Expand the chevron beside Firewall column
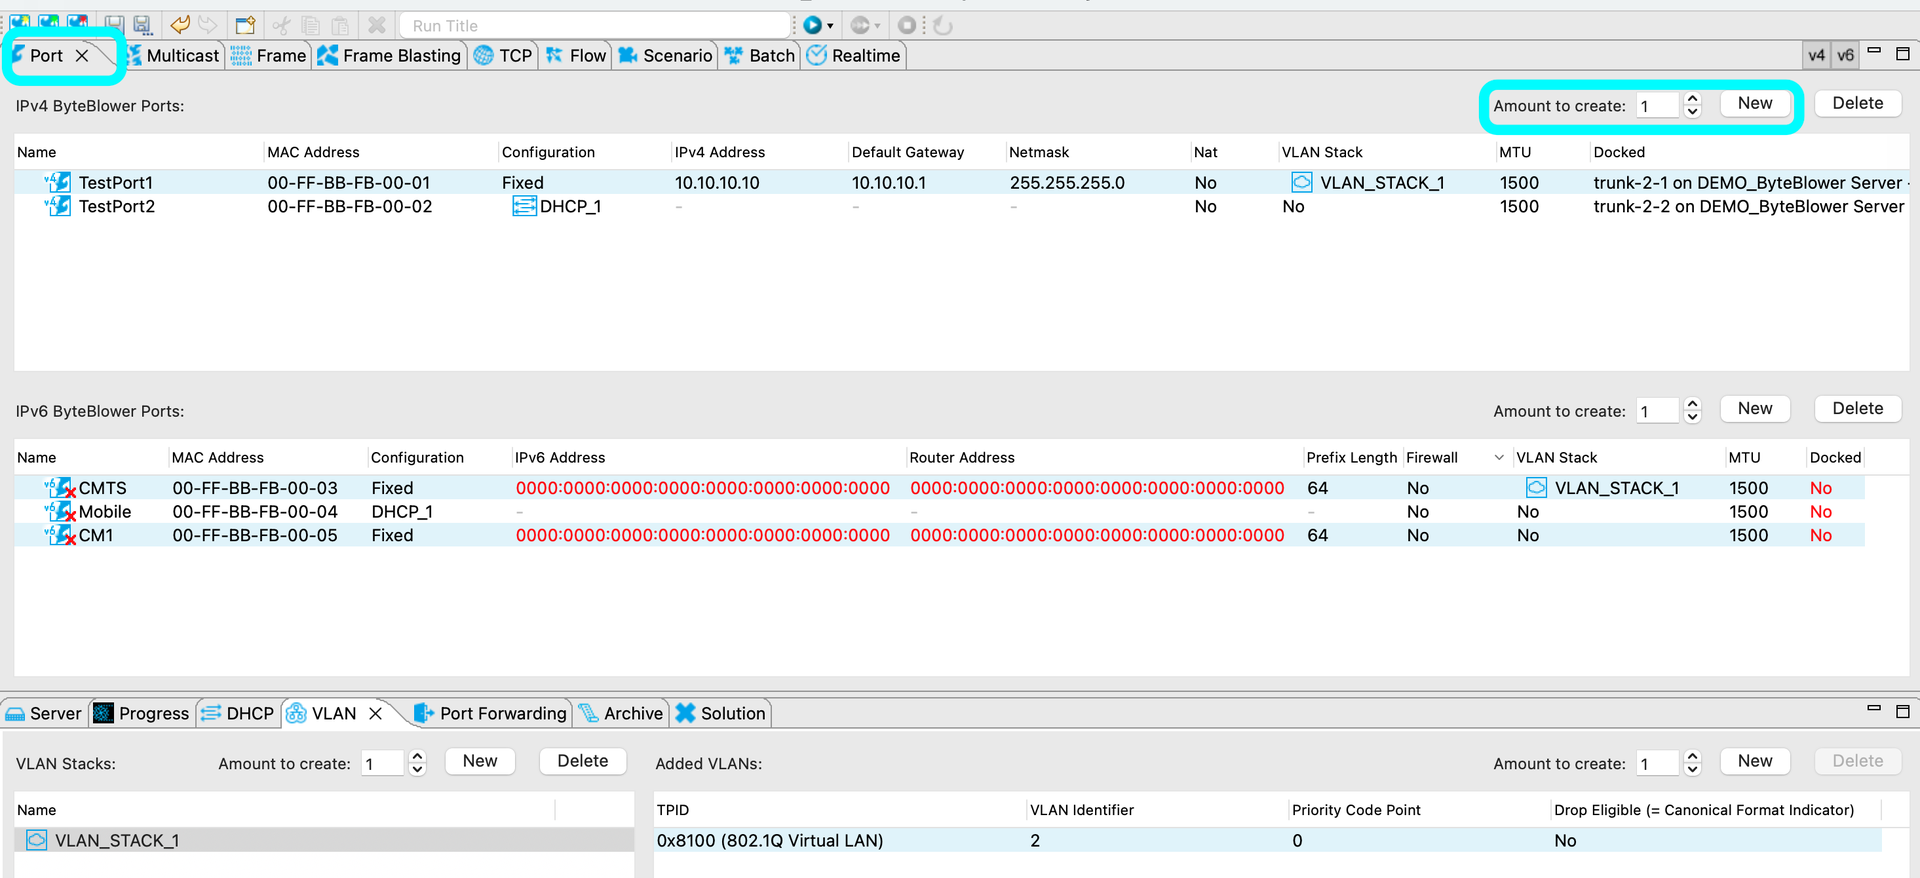This screenshot has height=878, width=1920. point(1498,458)
